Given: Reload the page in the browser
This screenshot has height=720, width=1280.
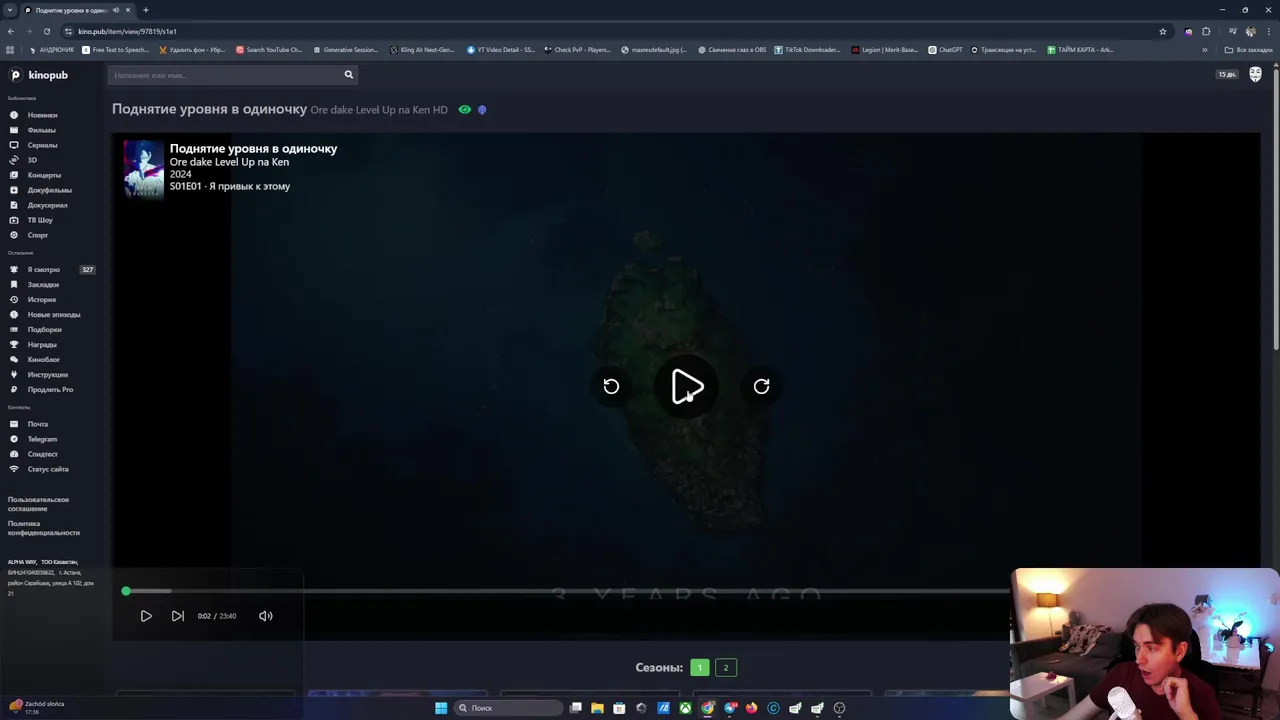Looking at the screenshot, I should [47, 31].
